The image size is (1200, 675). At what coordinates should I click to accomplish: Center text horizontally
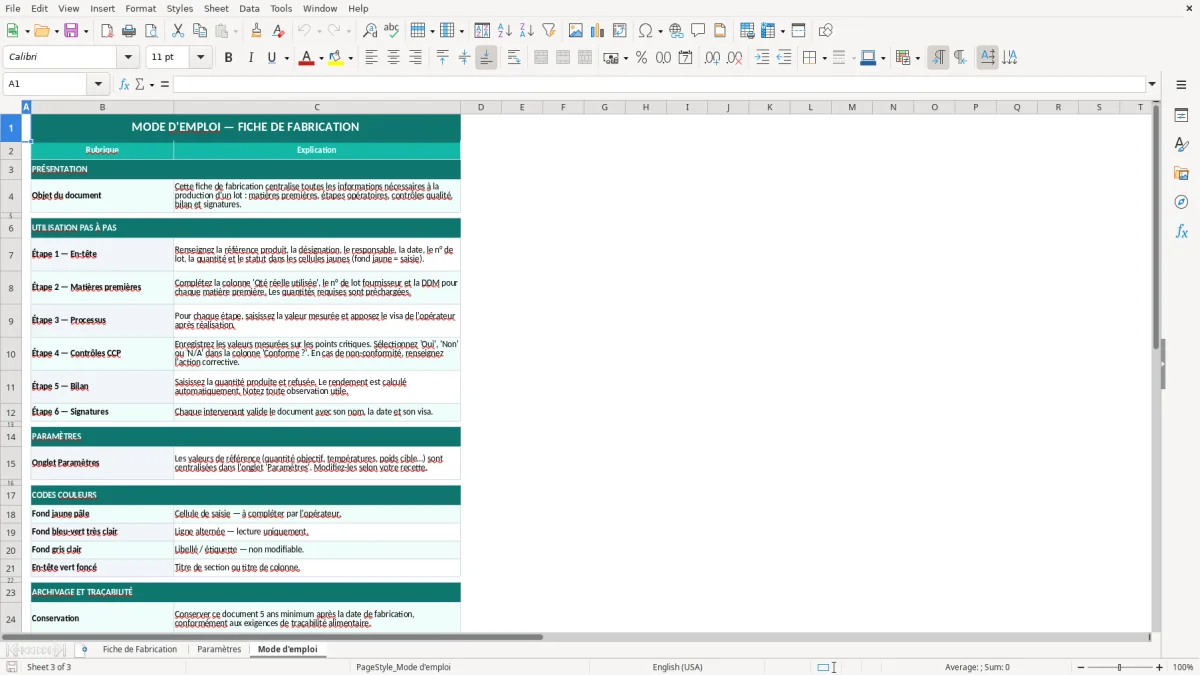point(393,58)
